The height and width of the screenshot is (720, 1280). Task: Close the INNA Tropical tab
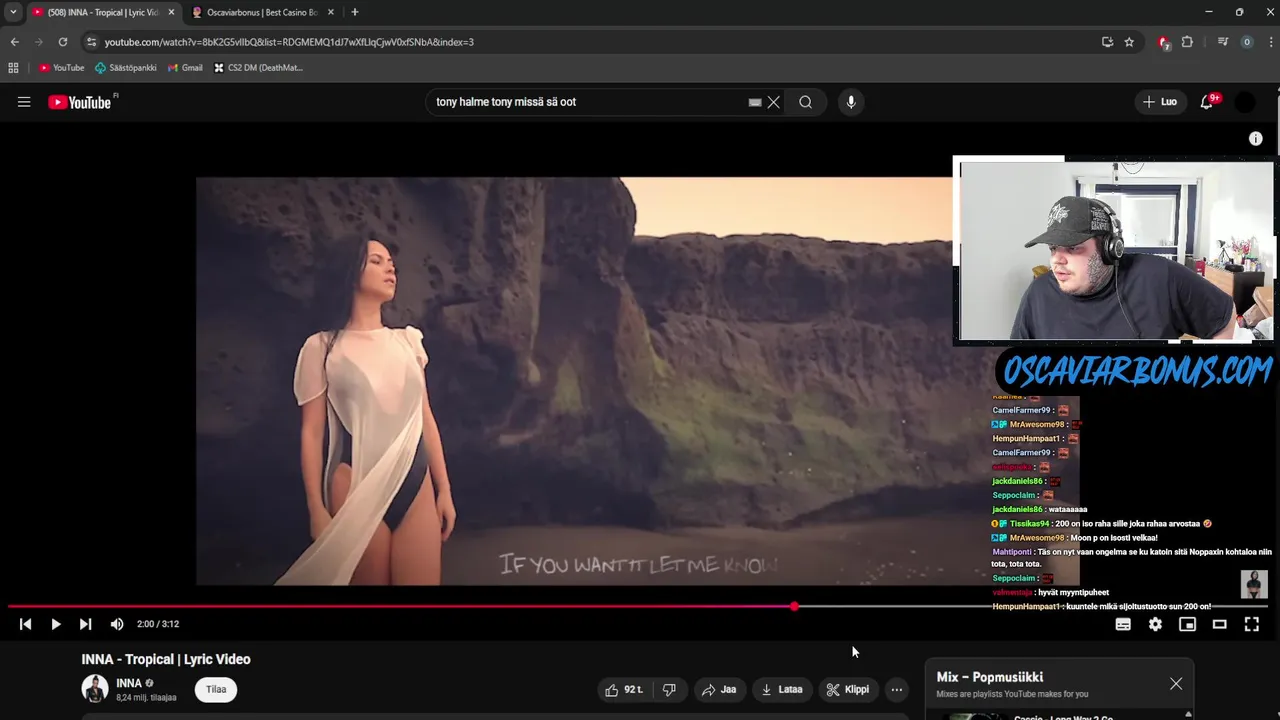[171, 12]
